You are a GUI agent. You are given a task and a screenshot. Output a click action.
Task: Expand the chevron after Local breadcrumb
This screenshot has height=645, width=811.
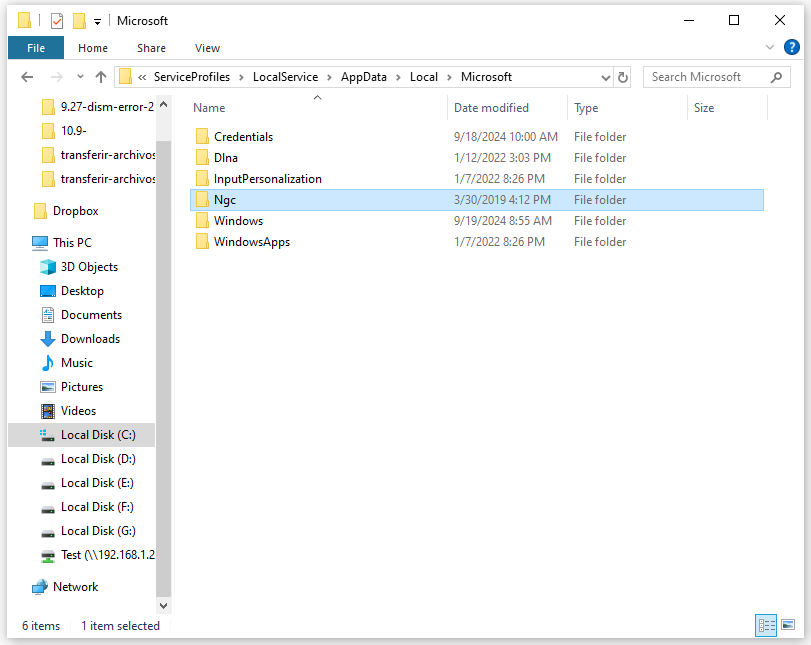[x=449, y=78]
